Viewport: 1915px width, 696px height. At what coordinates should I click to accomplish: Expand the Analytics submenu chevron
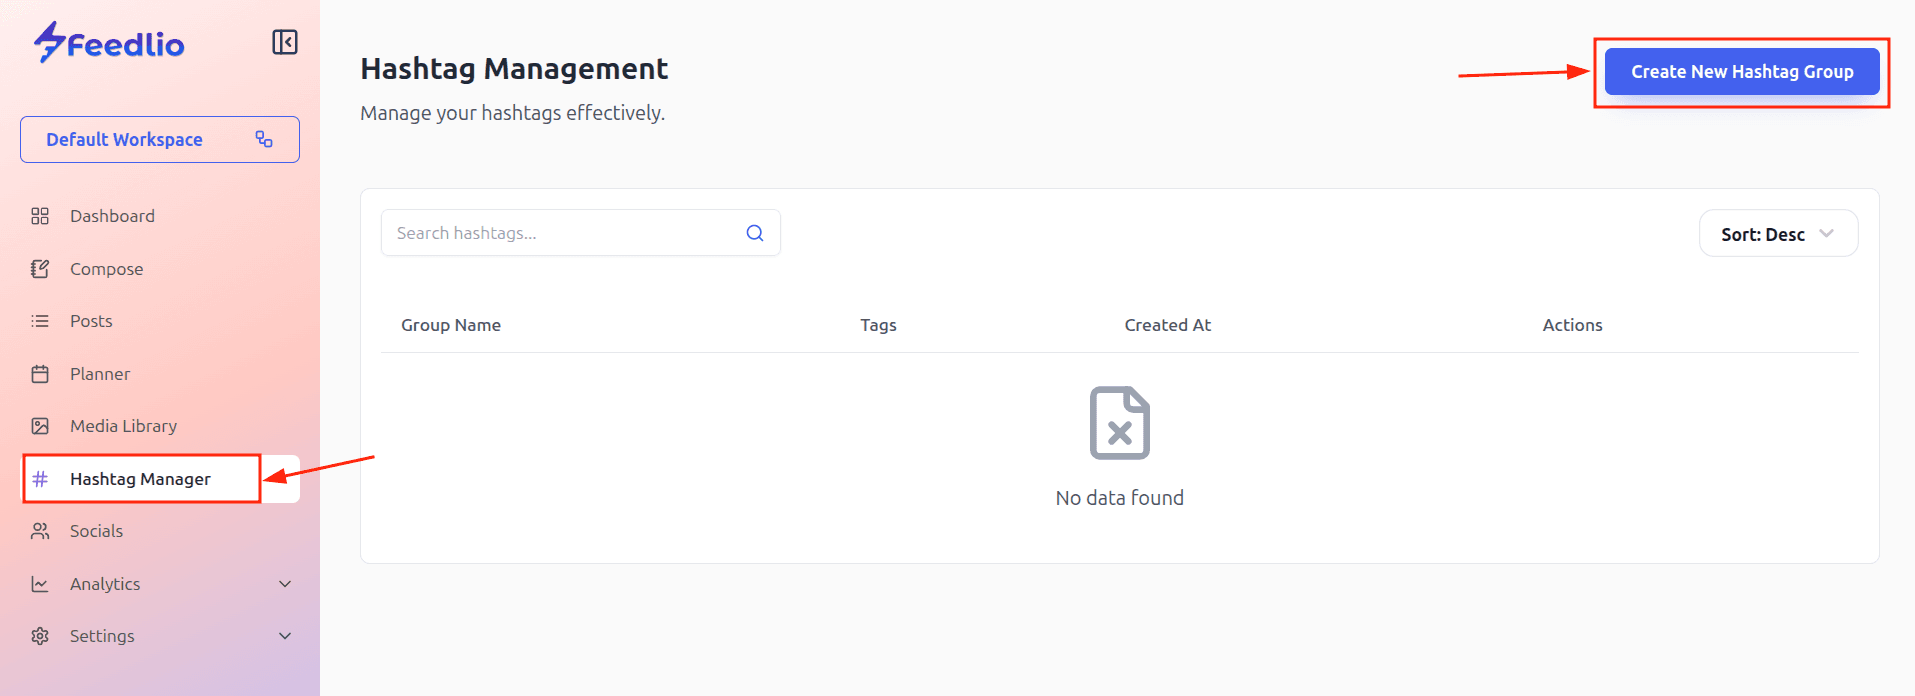[x=285, y=584]
